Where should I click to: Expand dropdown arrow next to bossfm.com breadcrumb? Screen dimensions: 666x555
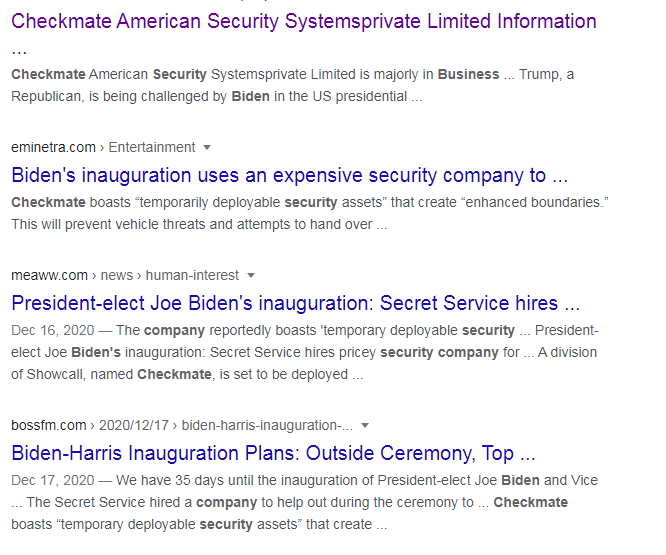click(364, 425)
